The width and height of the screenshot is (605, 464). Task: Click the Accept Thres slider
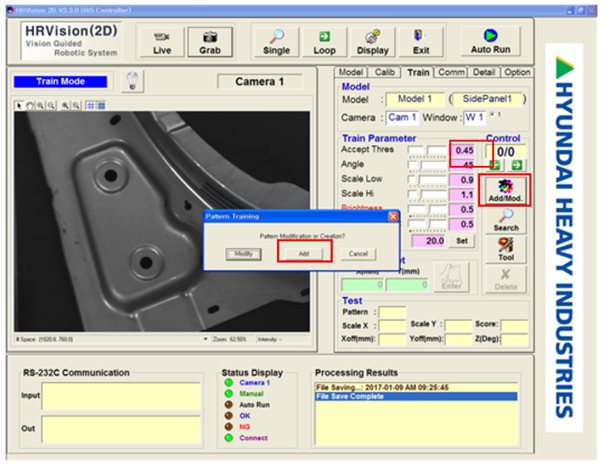tap(428, 151)
